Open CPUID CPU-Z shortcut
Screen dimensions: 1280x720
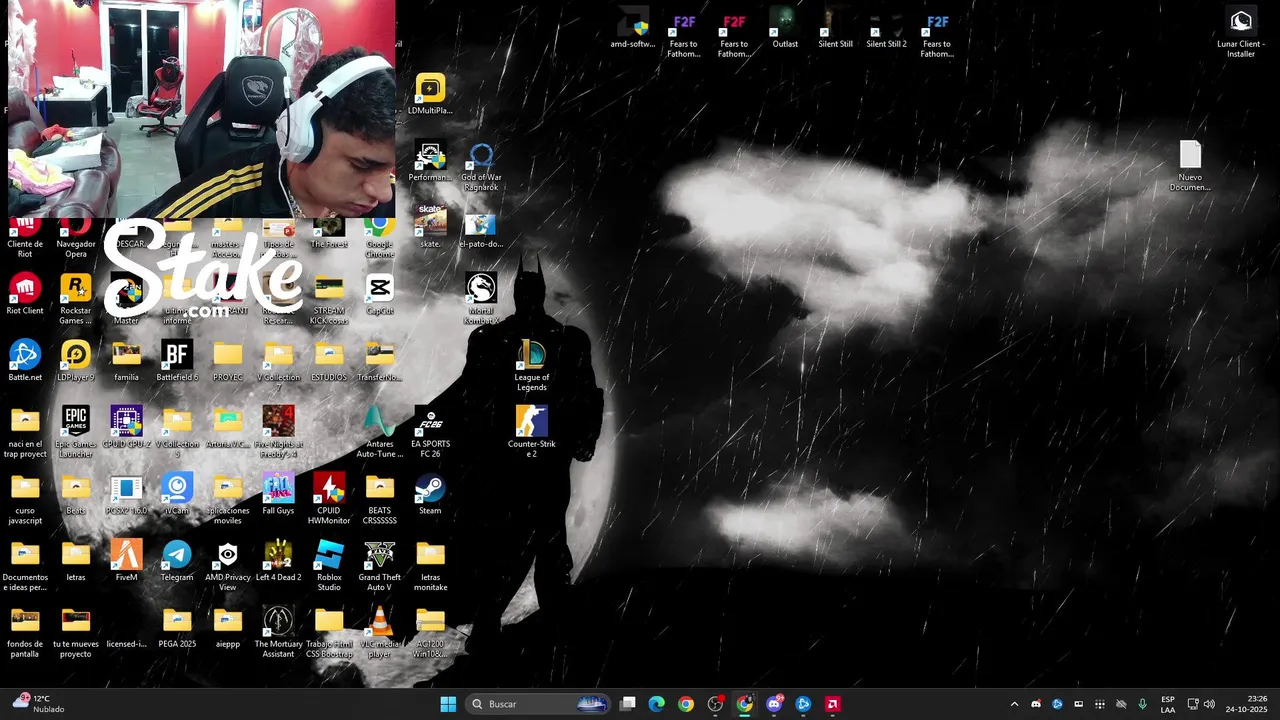coord(126,428)
